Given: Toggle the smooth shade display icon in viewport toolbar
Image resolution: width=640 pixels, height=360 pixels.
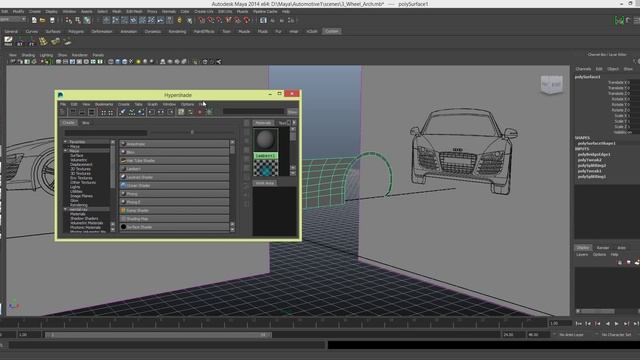Looking at the screenshot, I should click(118, 62).
